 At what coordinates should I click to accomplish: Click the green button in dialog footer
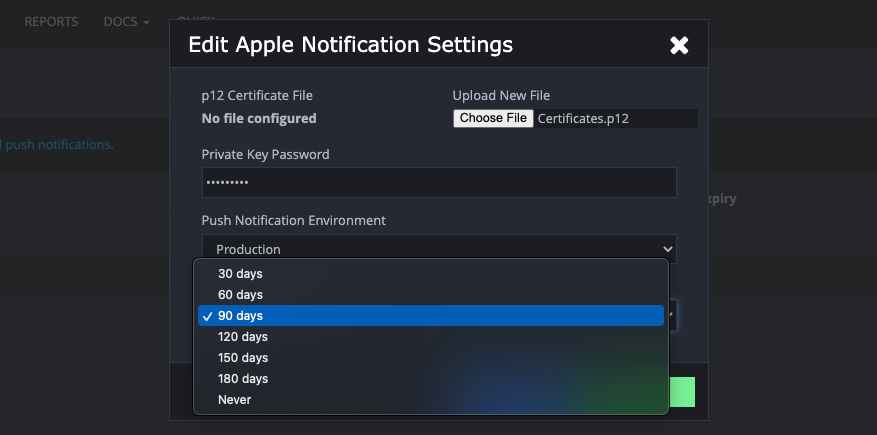682,392
